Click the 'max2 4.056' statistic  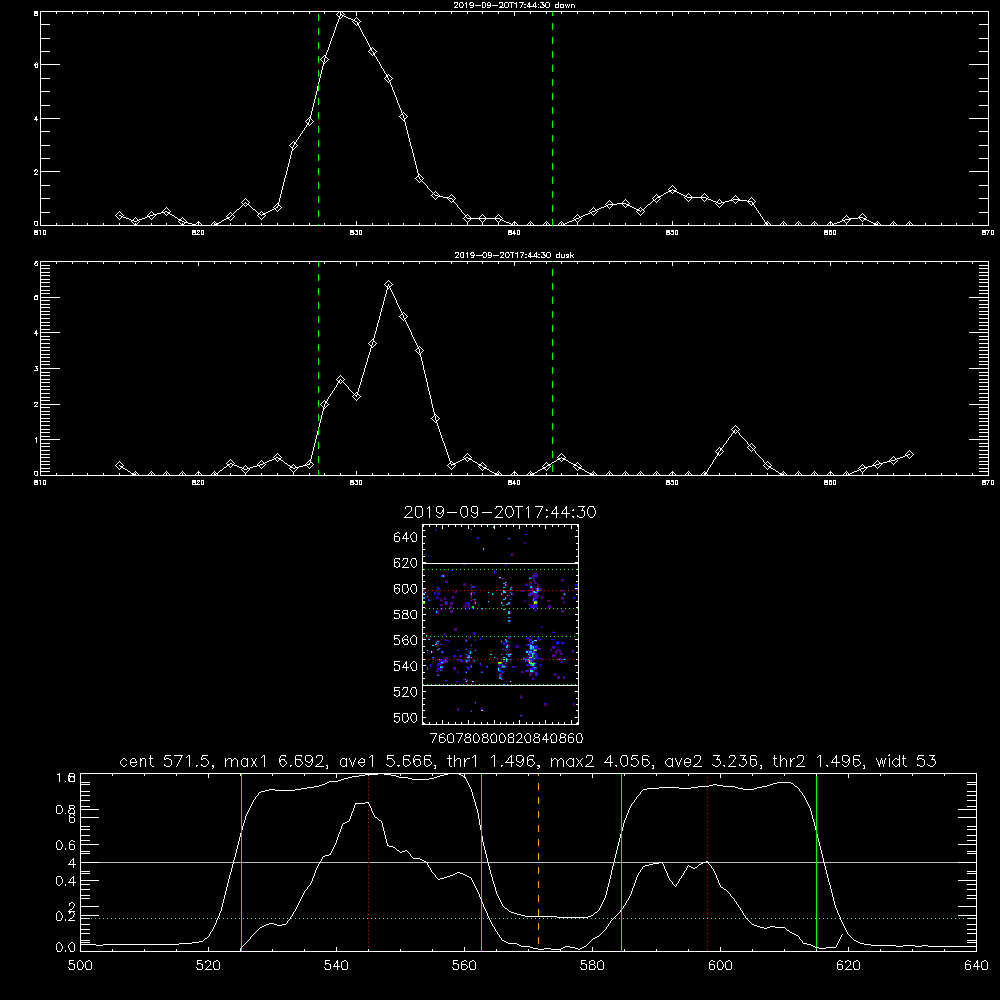(x=600, y=761)
